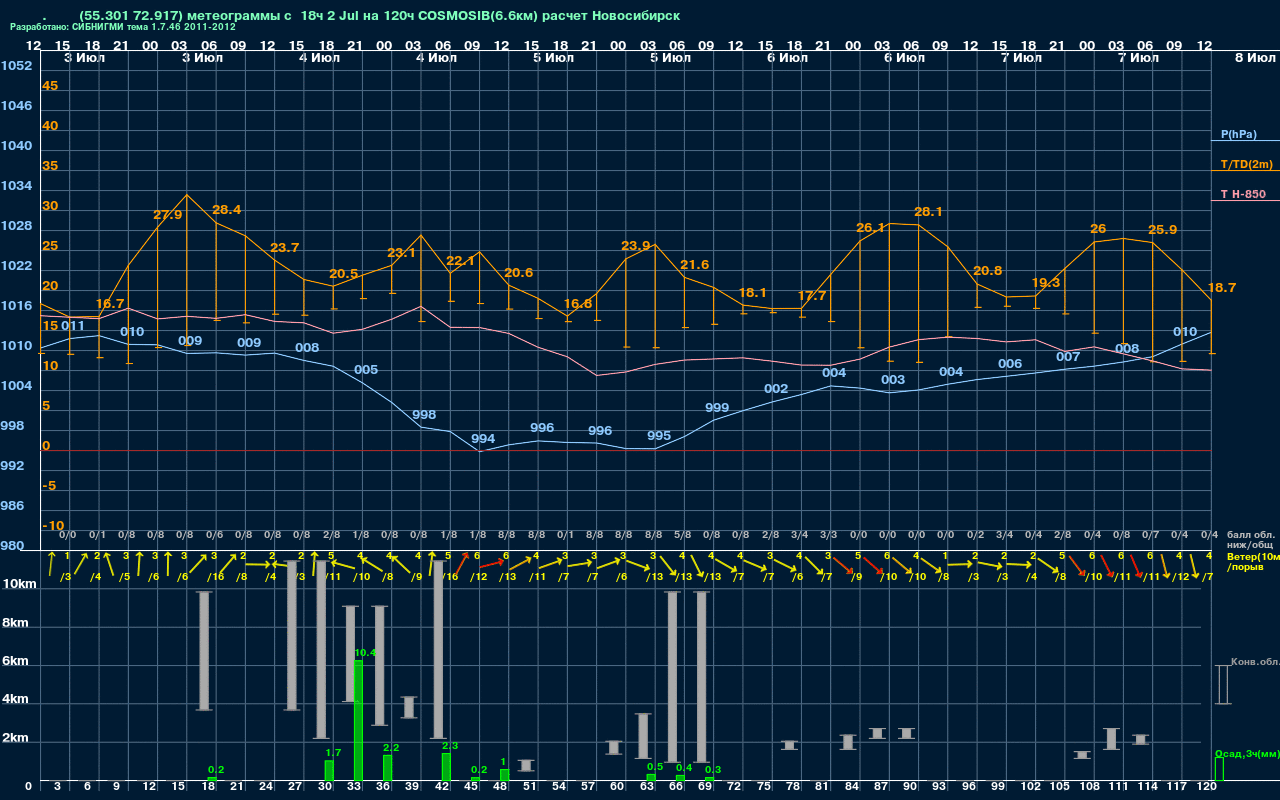This screenshot has width=1280, height=800.
Task: Click the 21.6 temperature value
Action: coord(694,265)
